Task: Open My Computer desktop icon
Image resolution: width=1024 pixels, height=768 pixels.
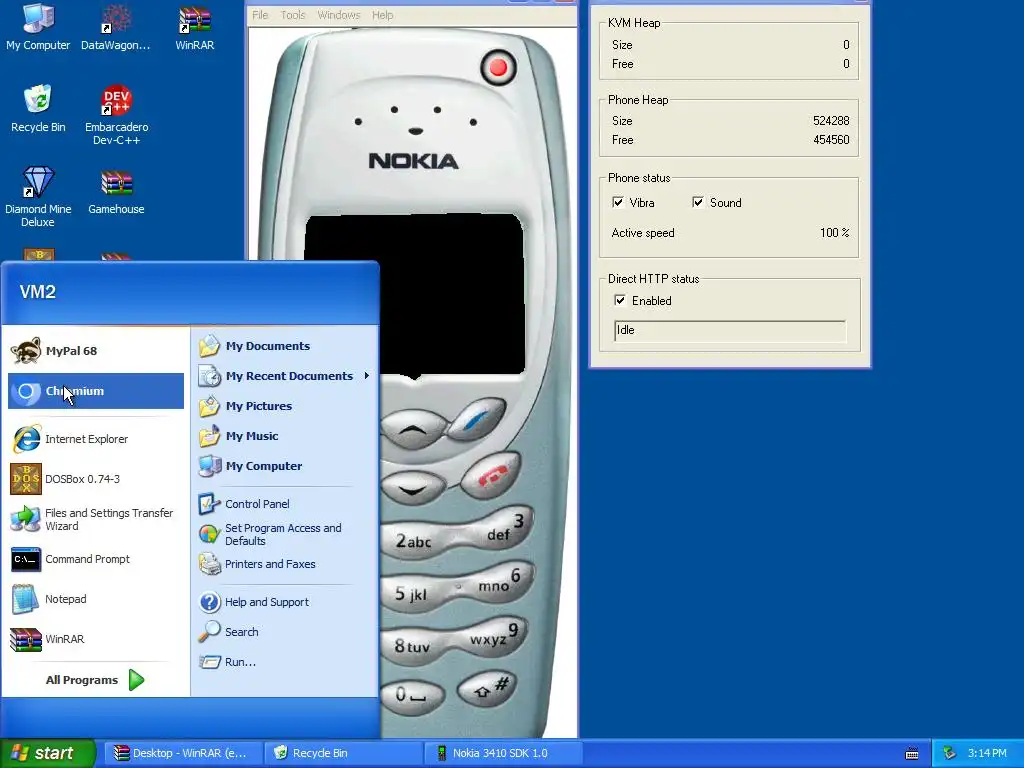Action: [38, 27]
